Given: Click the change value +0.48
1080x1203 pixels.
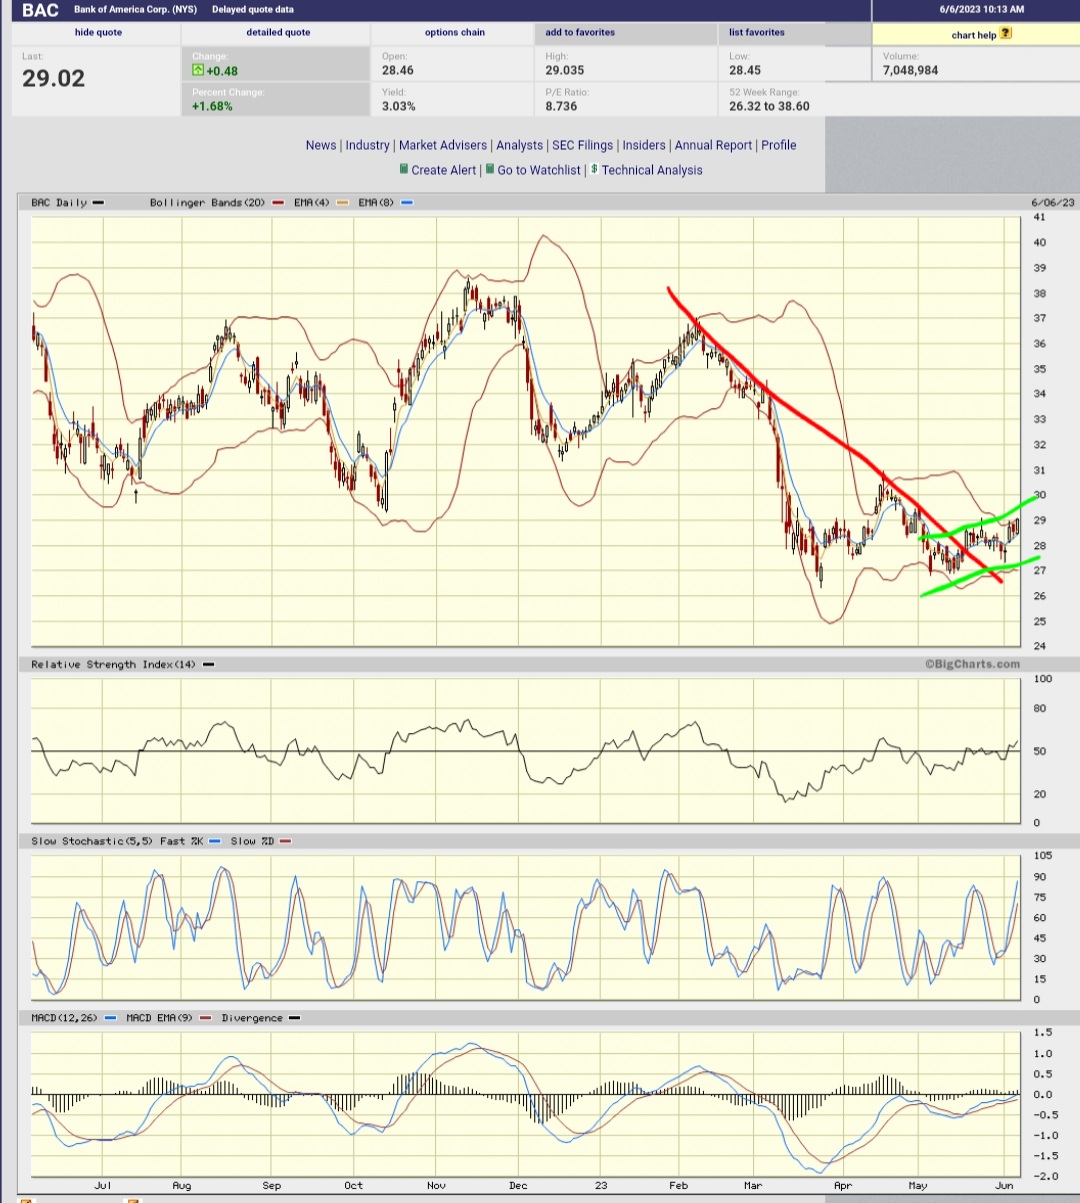Looking at the screenshot, I should [x=222, y=71].
